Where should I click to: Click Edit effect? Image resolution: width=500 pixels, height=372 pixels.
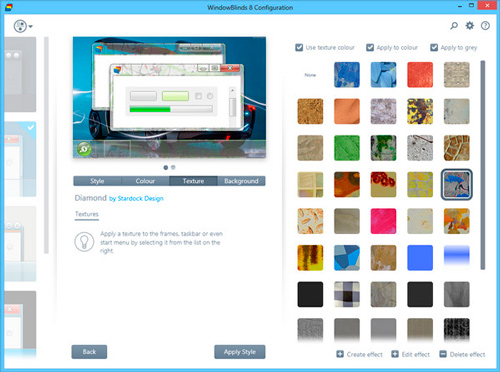(411, 354)
